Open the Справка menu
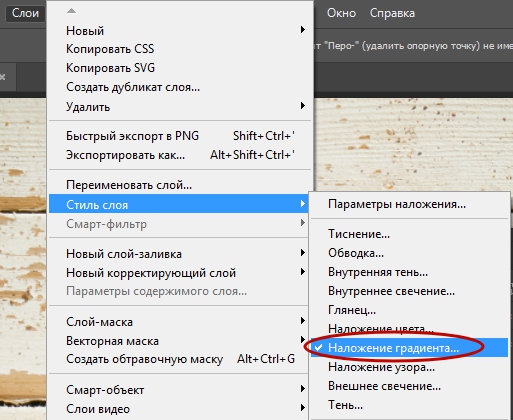513x420 pixels. click(392, 14)
